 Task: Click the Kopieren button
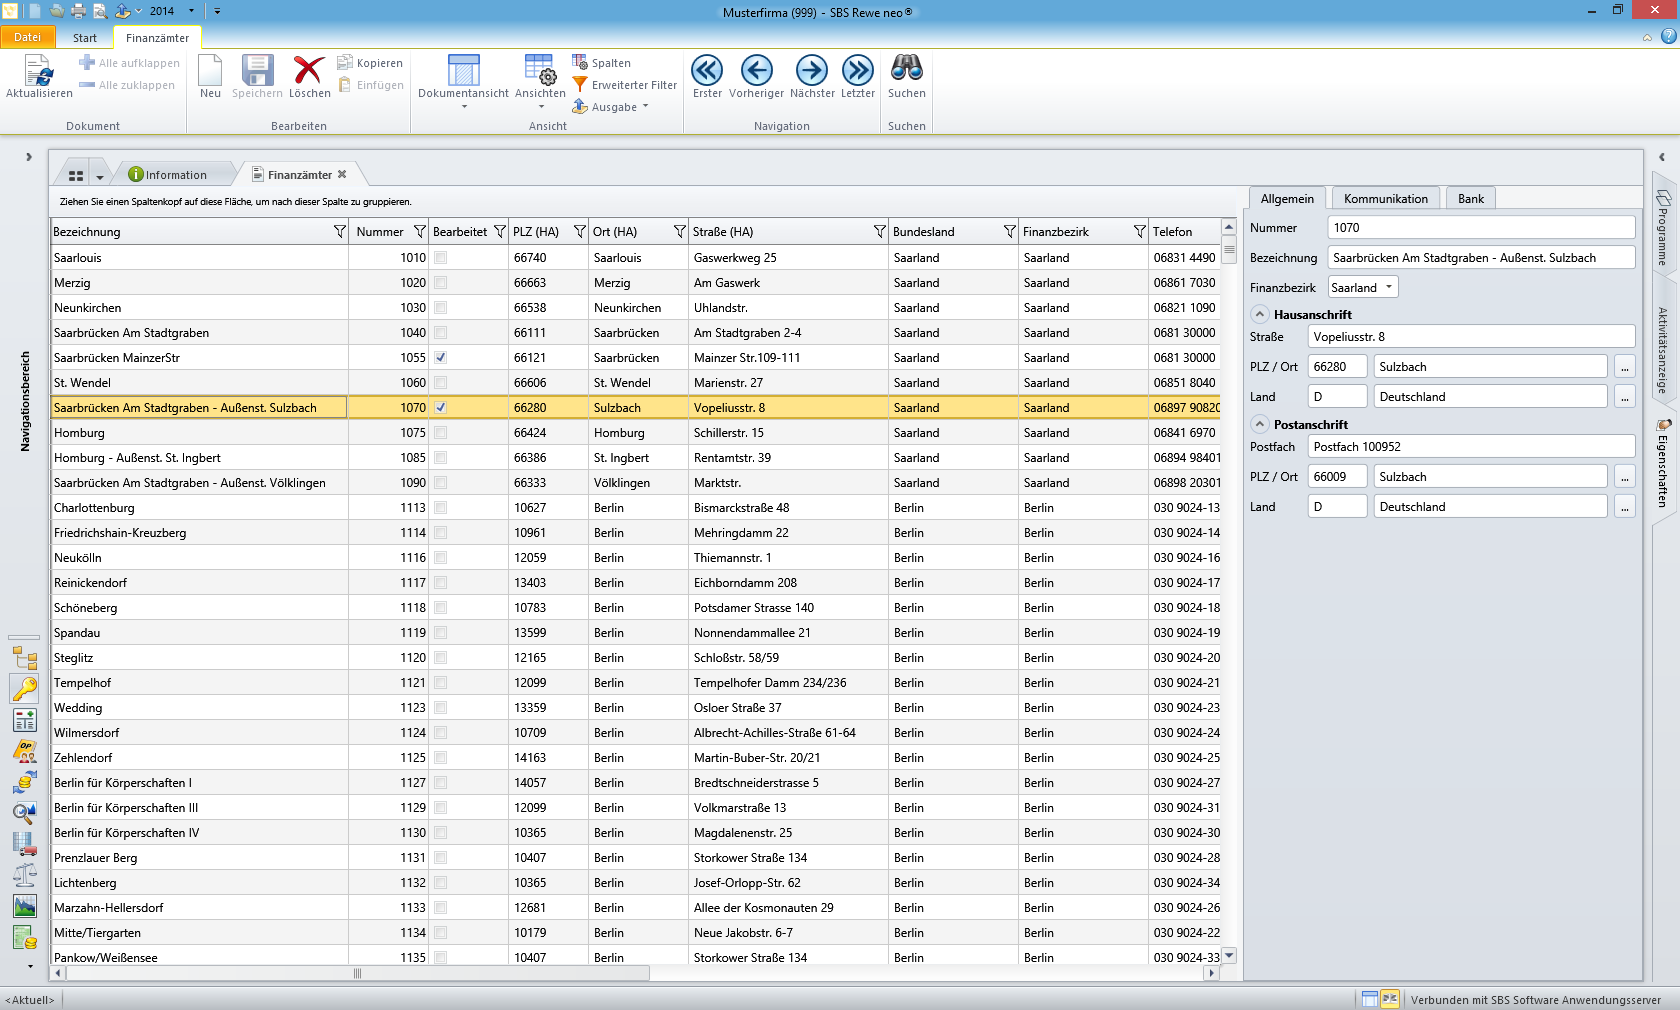371,63
